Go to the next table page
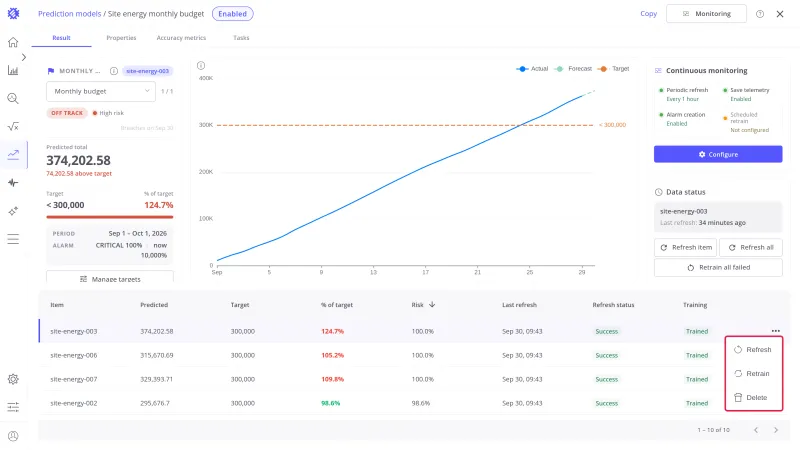The height and width of the screenshot is (450, 800). click(x=776, y=430)
